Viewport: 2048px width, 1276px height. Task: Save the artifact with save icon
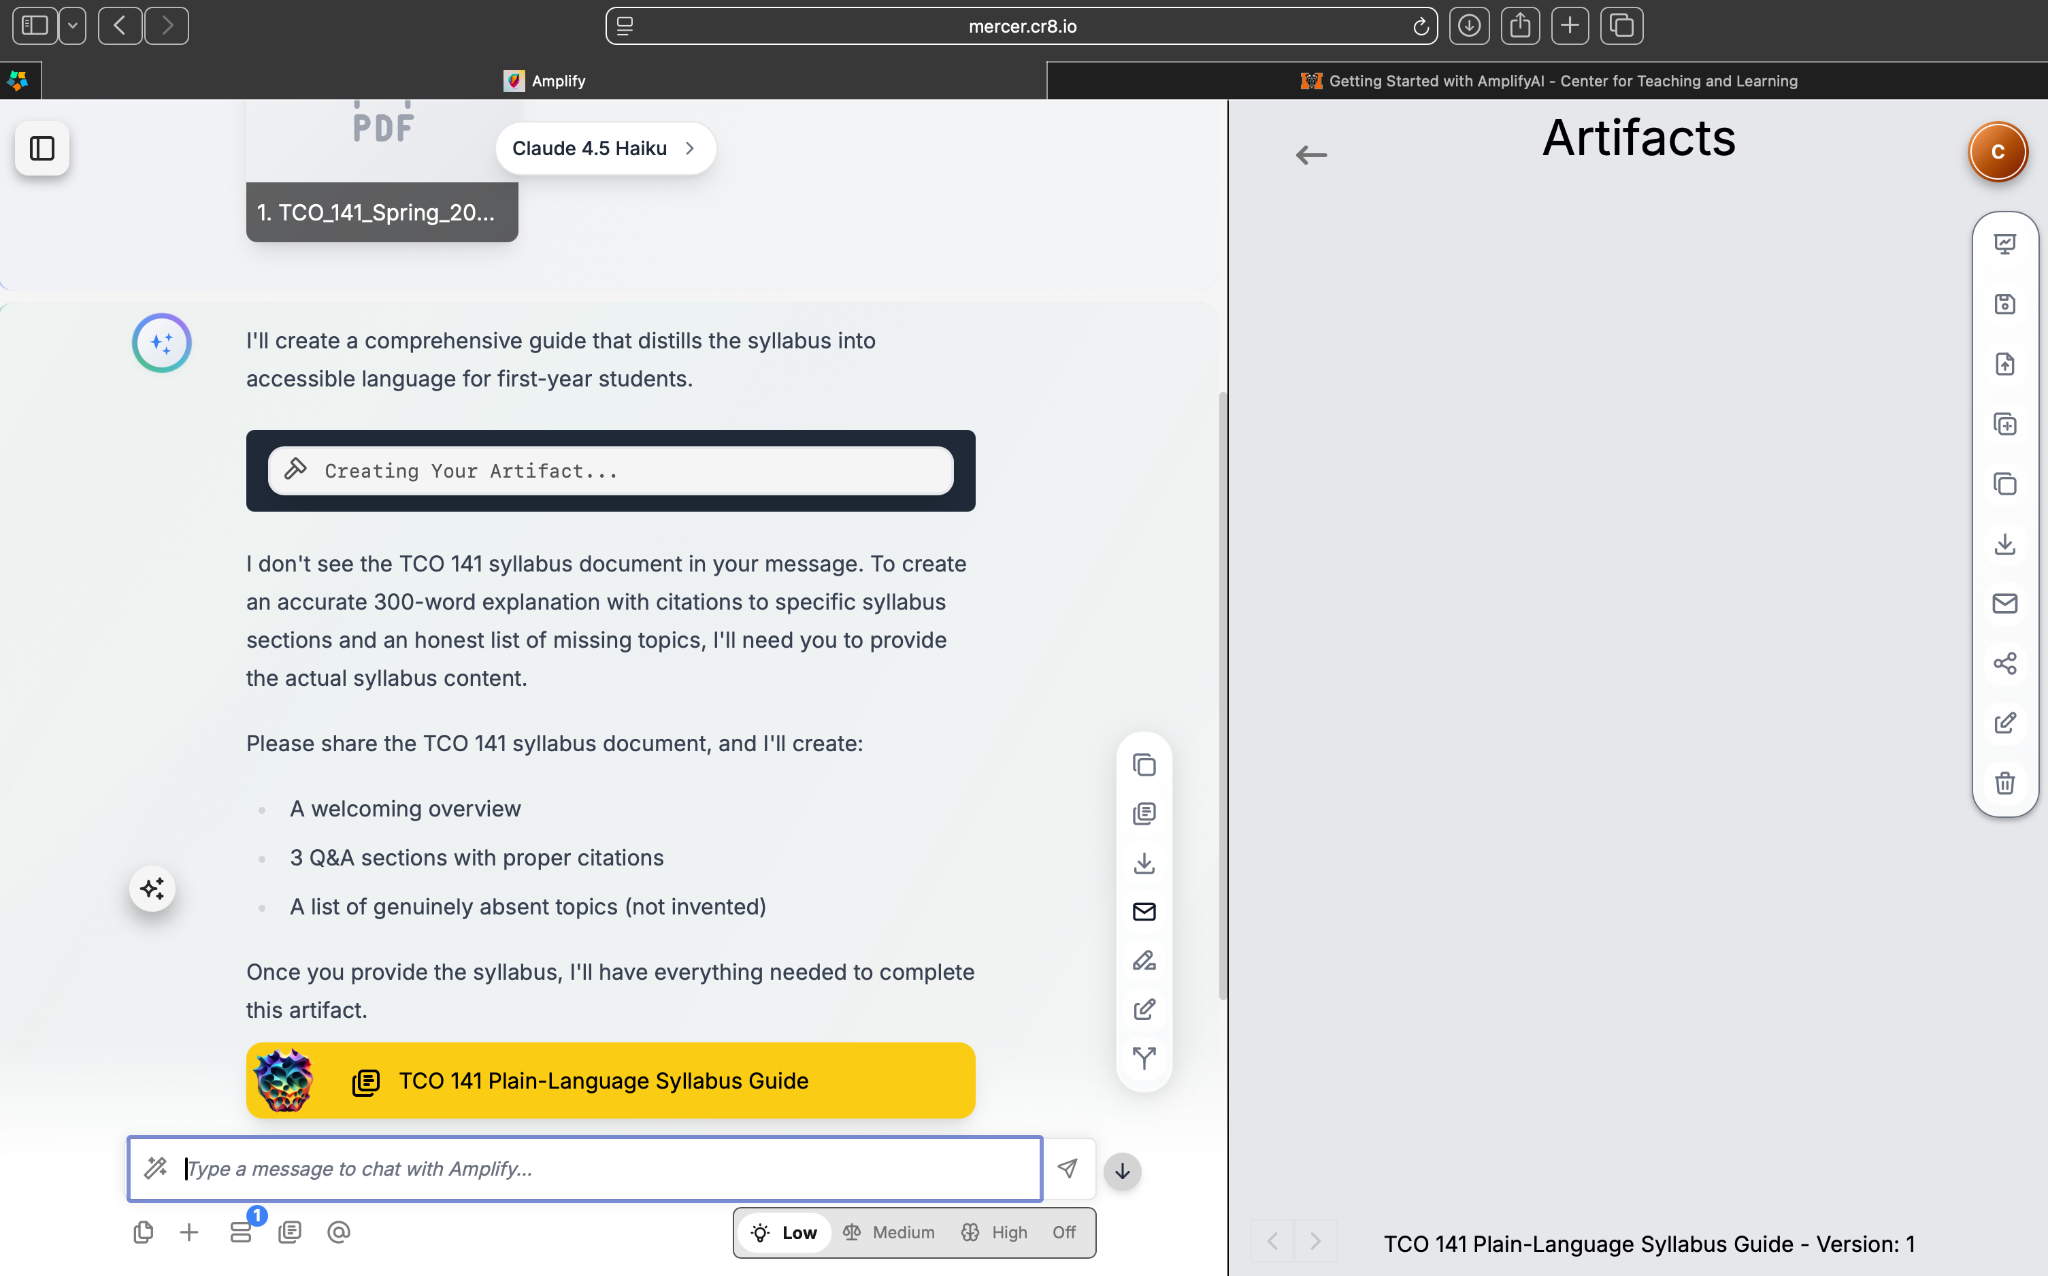tap(2005, 304)
